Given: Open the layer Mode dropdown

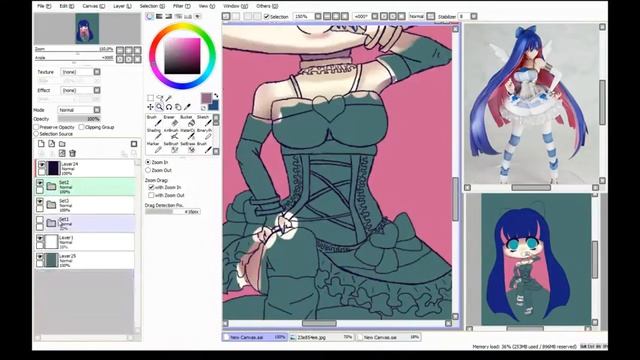Looking at the screenshot, I should (x=97, y=110).
